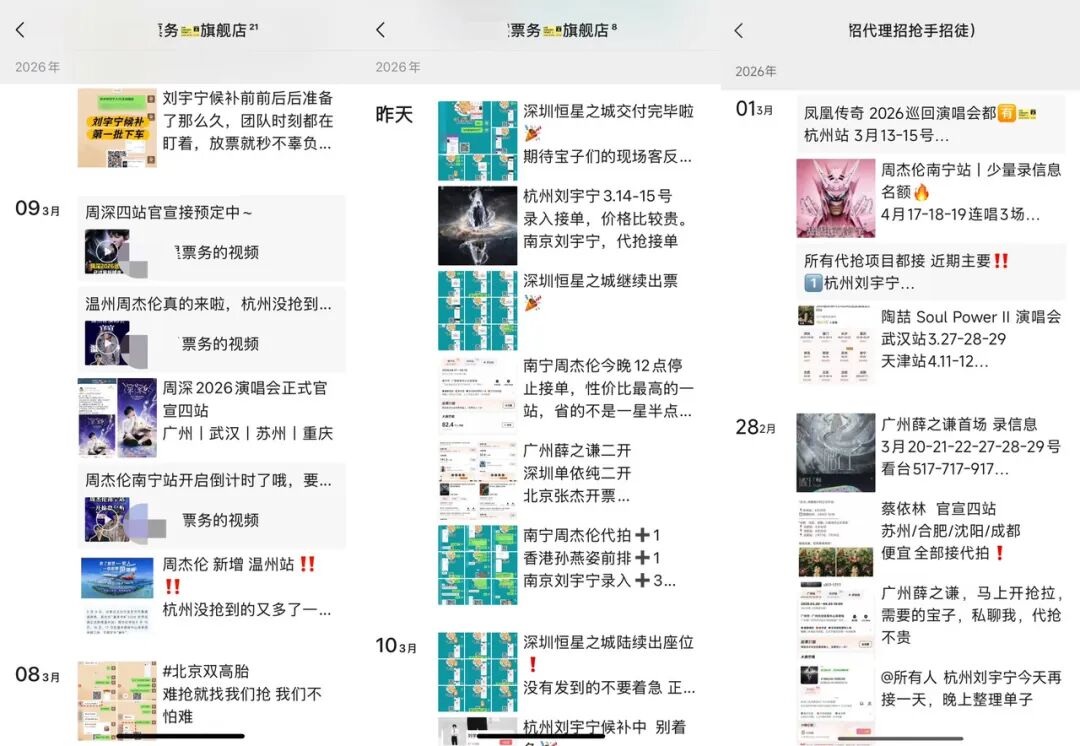Play the 周杰伦南宁站开启倒计时 video
The width and height of the screenshot is (1080, 746).
click(x=107, y=519)
